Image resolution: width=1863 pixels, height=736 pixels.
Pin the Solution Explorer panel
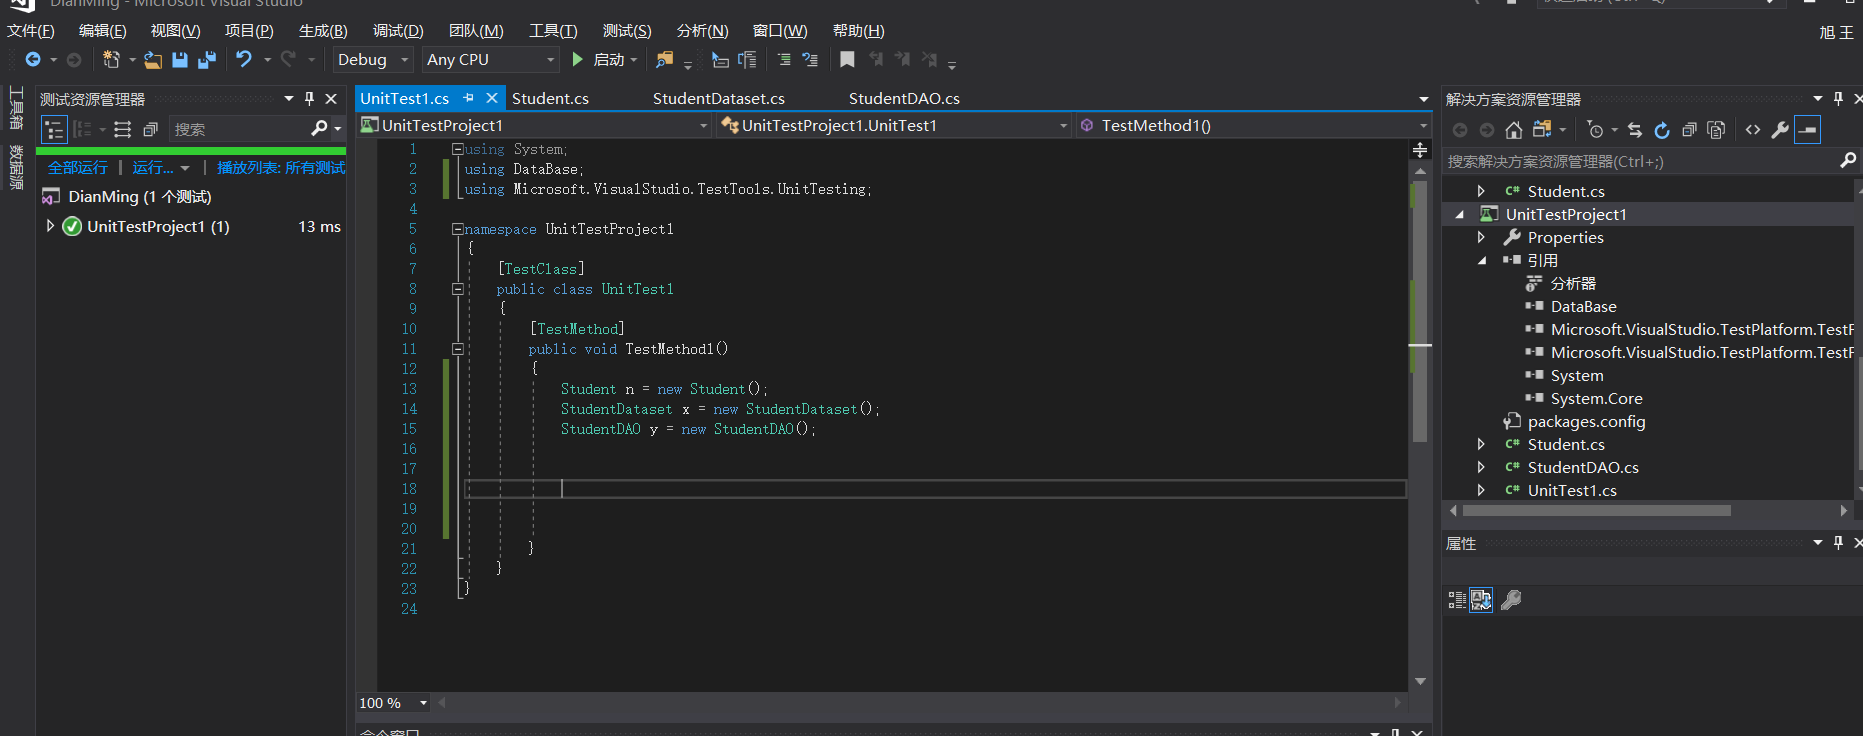pyautogui.click(x=1838, y=99)
